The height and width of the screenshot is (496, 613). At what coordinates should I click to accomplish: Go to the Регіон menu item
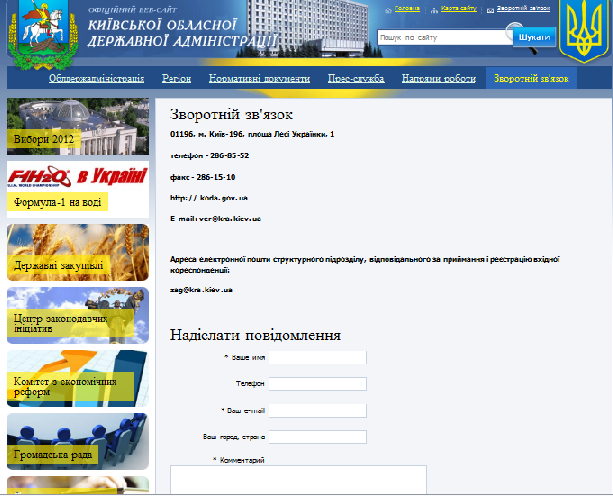[x=177, y=79]
